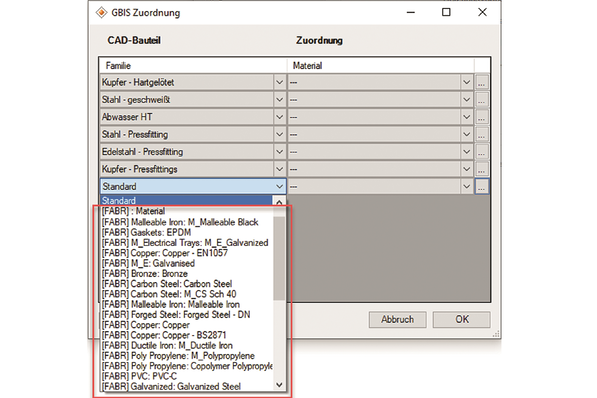This screenshot has width=597, height=398.
Task: Pick [FABR] PVC: PVC-C from list
Action: pos(139,376)
